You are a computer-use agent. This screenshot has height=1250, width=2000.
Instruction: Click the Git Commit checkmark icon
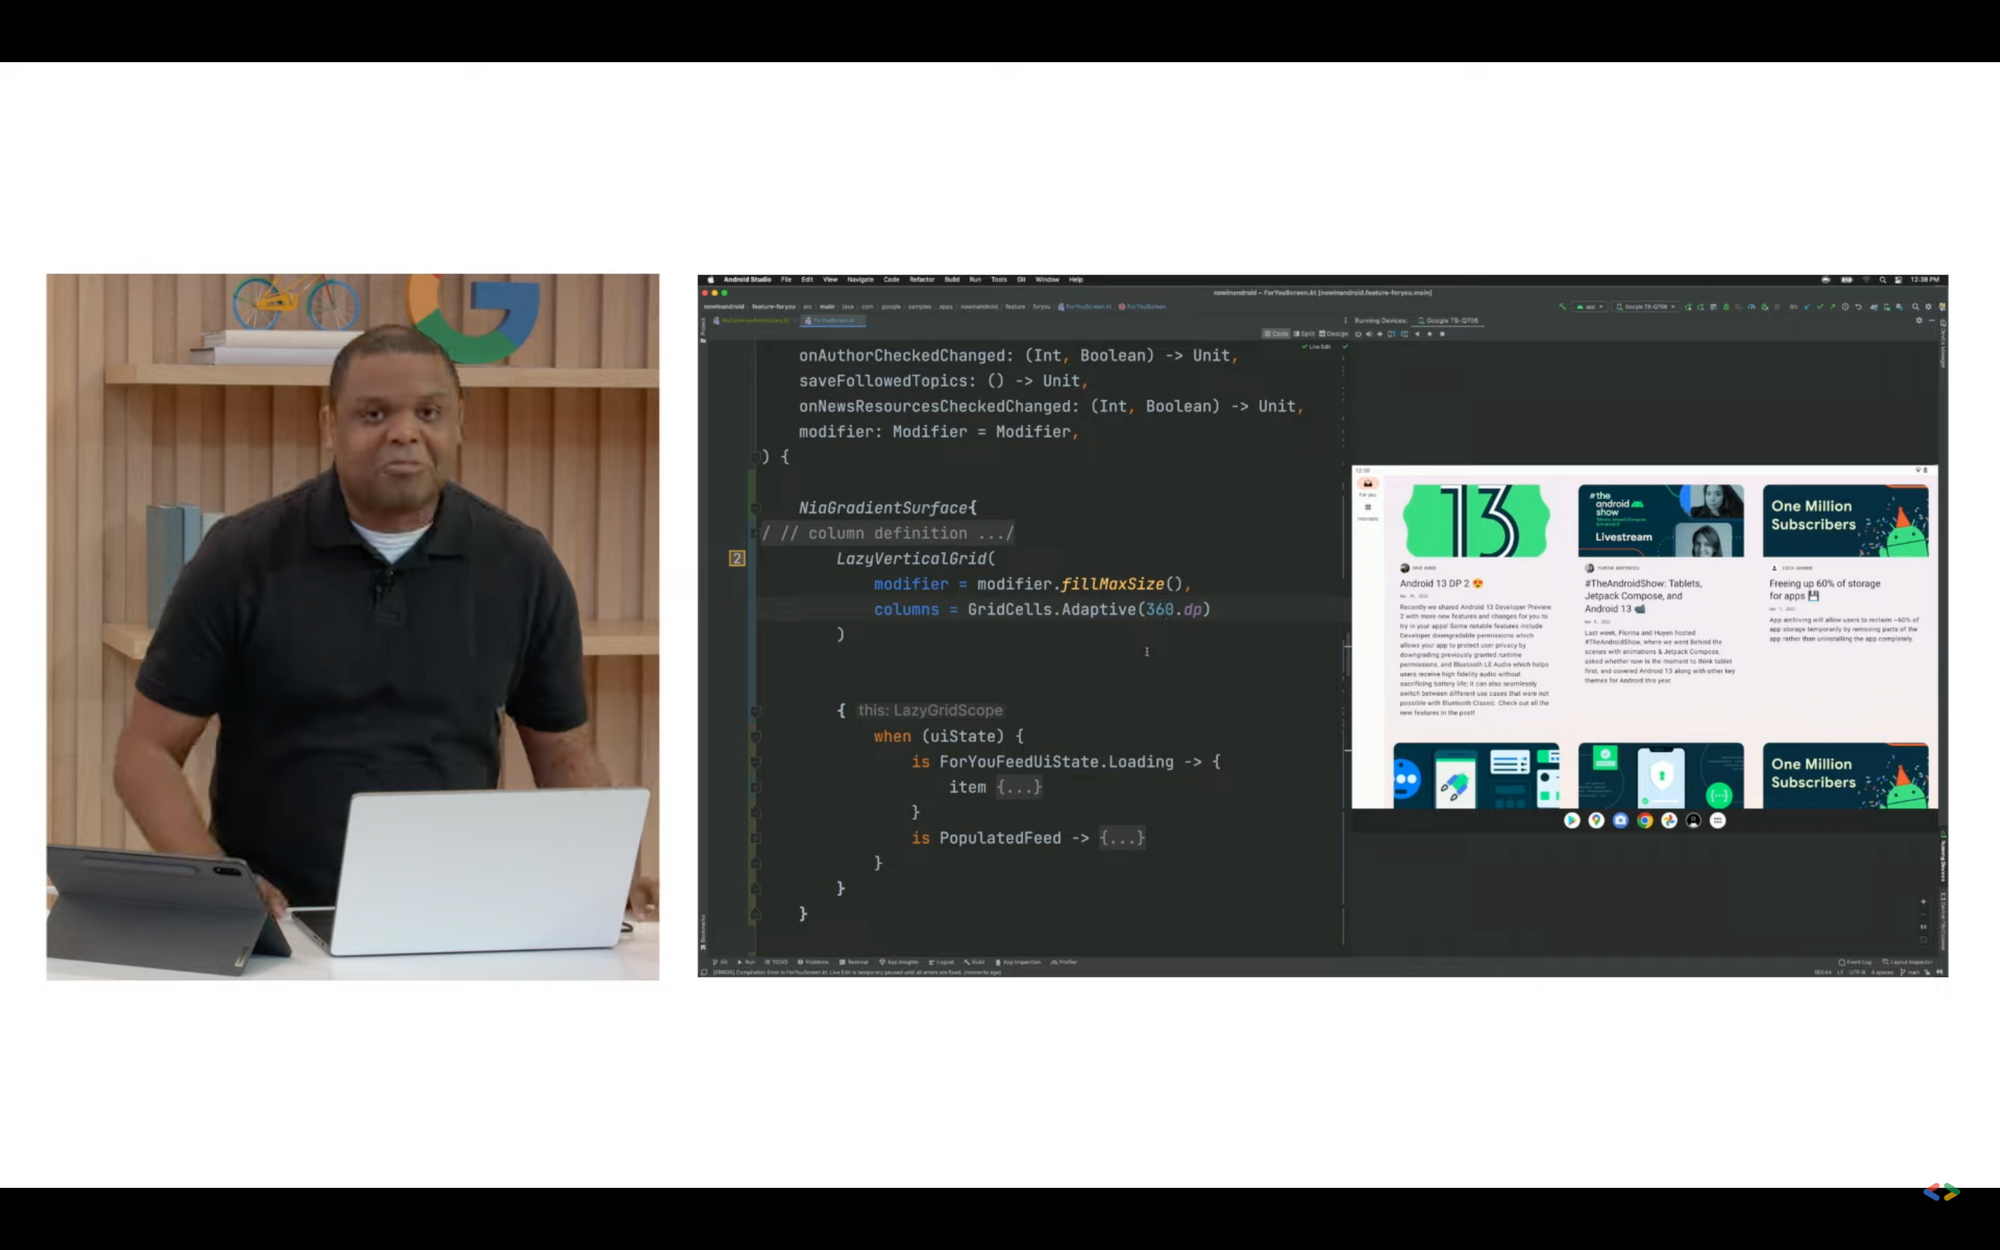1820,307
